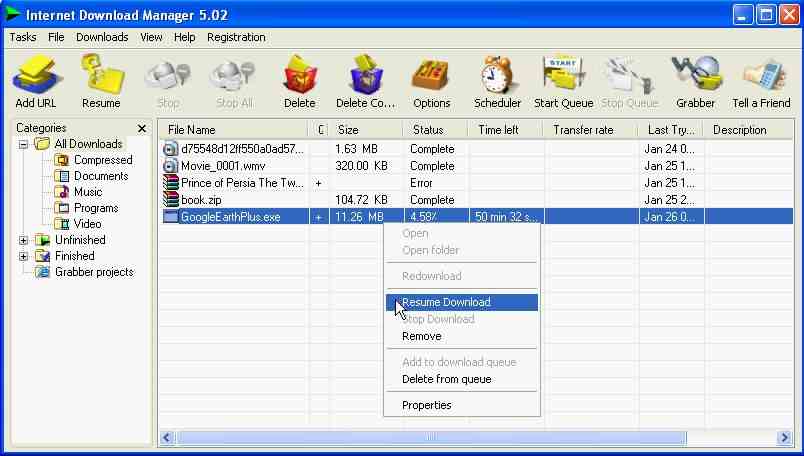Choose Open in the context menu
The height and width of the screenshot is (456, 804).
[x=462, y=233]
